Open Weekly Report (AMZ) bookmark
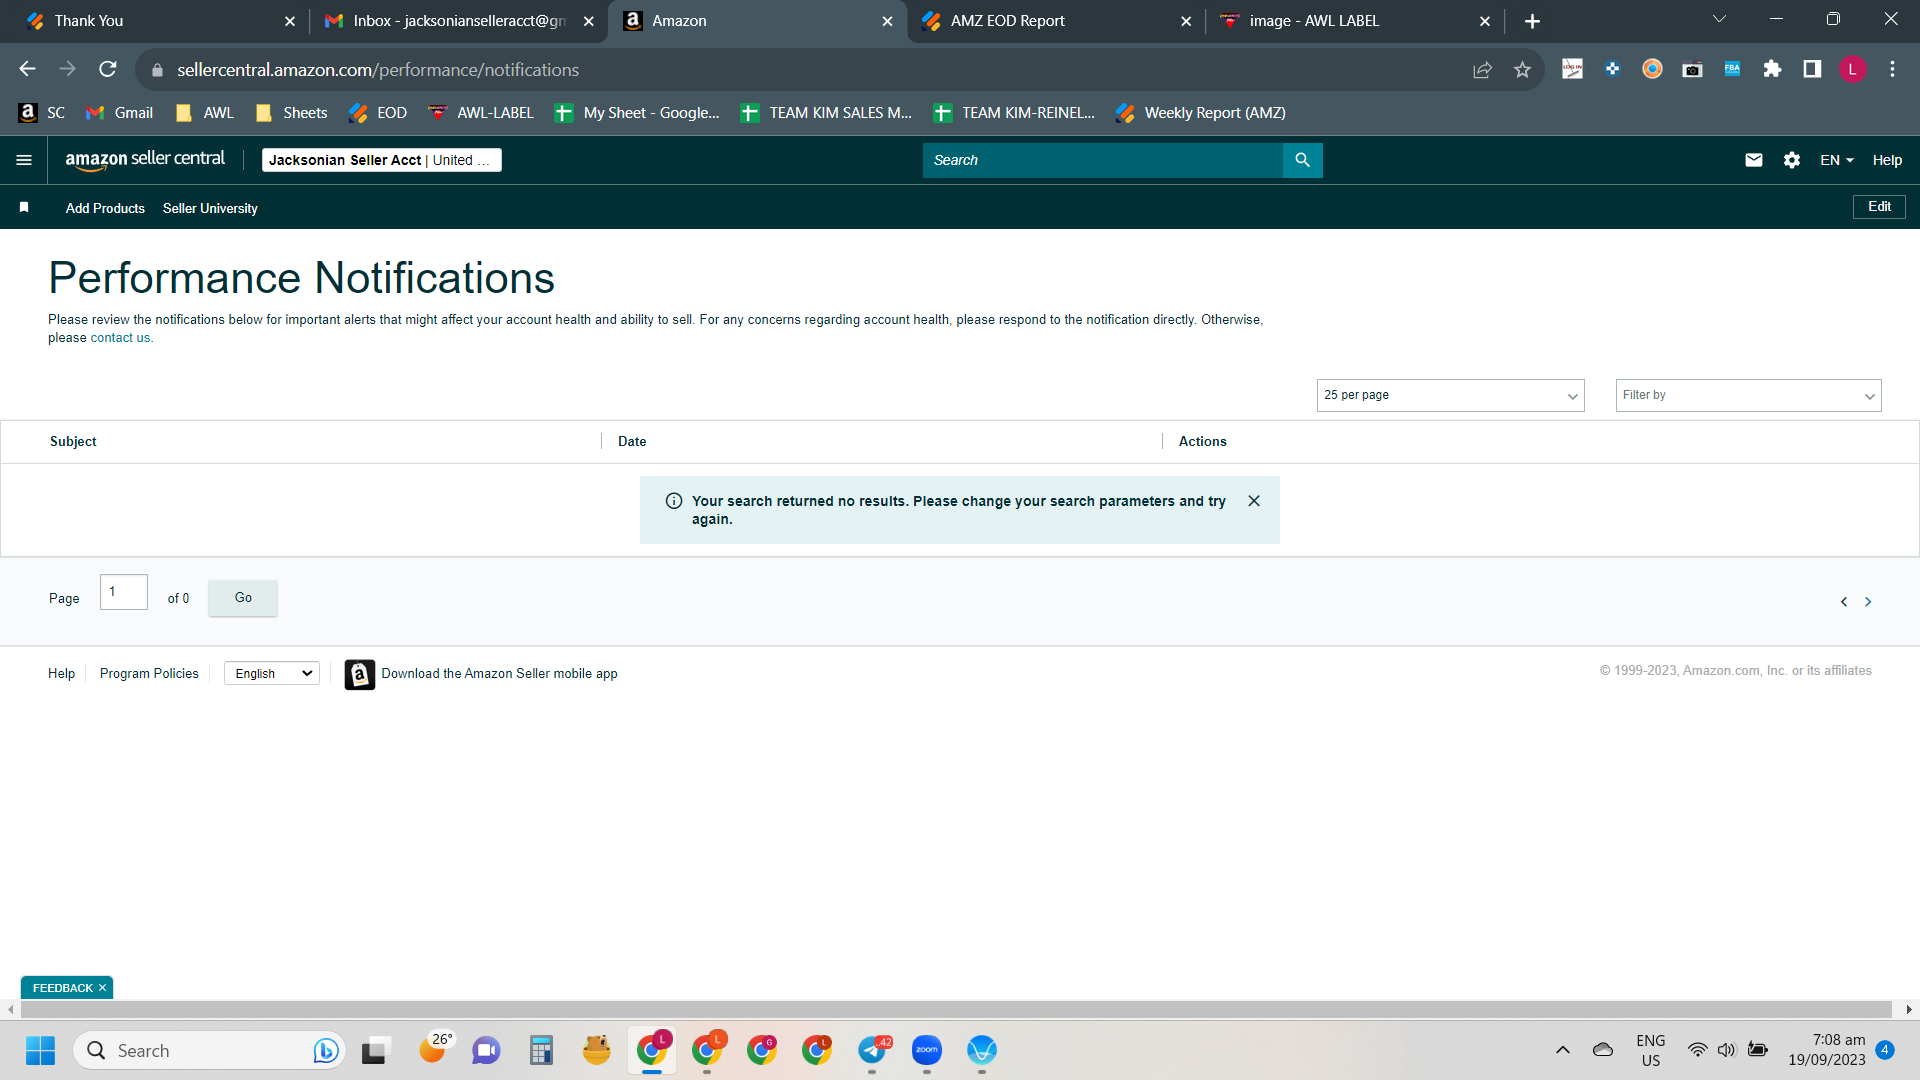This screenshot has width=1920, height=1080. click(x=1201, y=113)
